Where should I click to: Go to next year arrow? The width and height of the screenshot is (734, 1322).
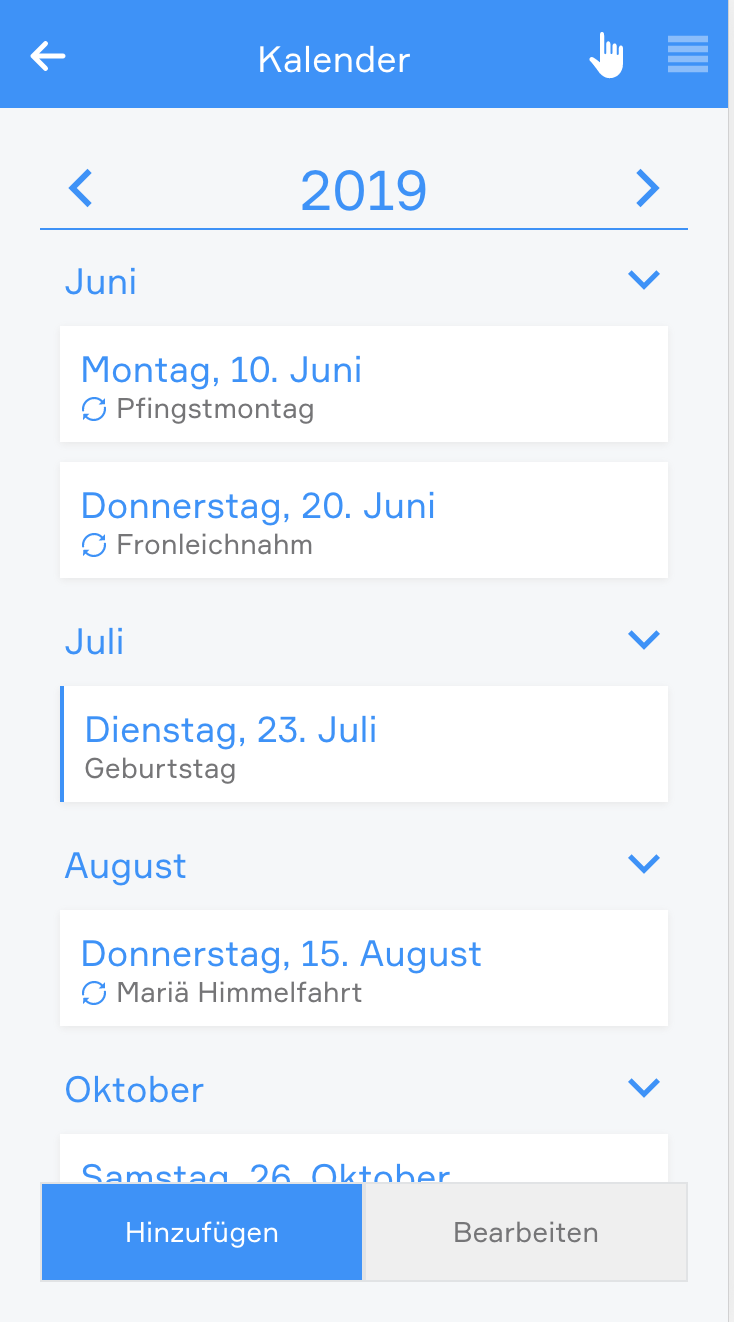click(648, 188)
